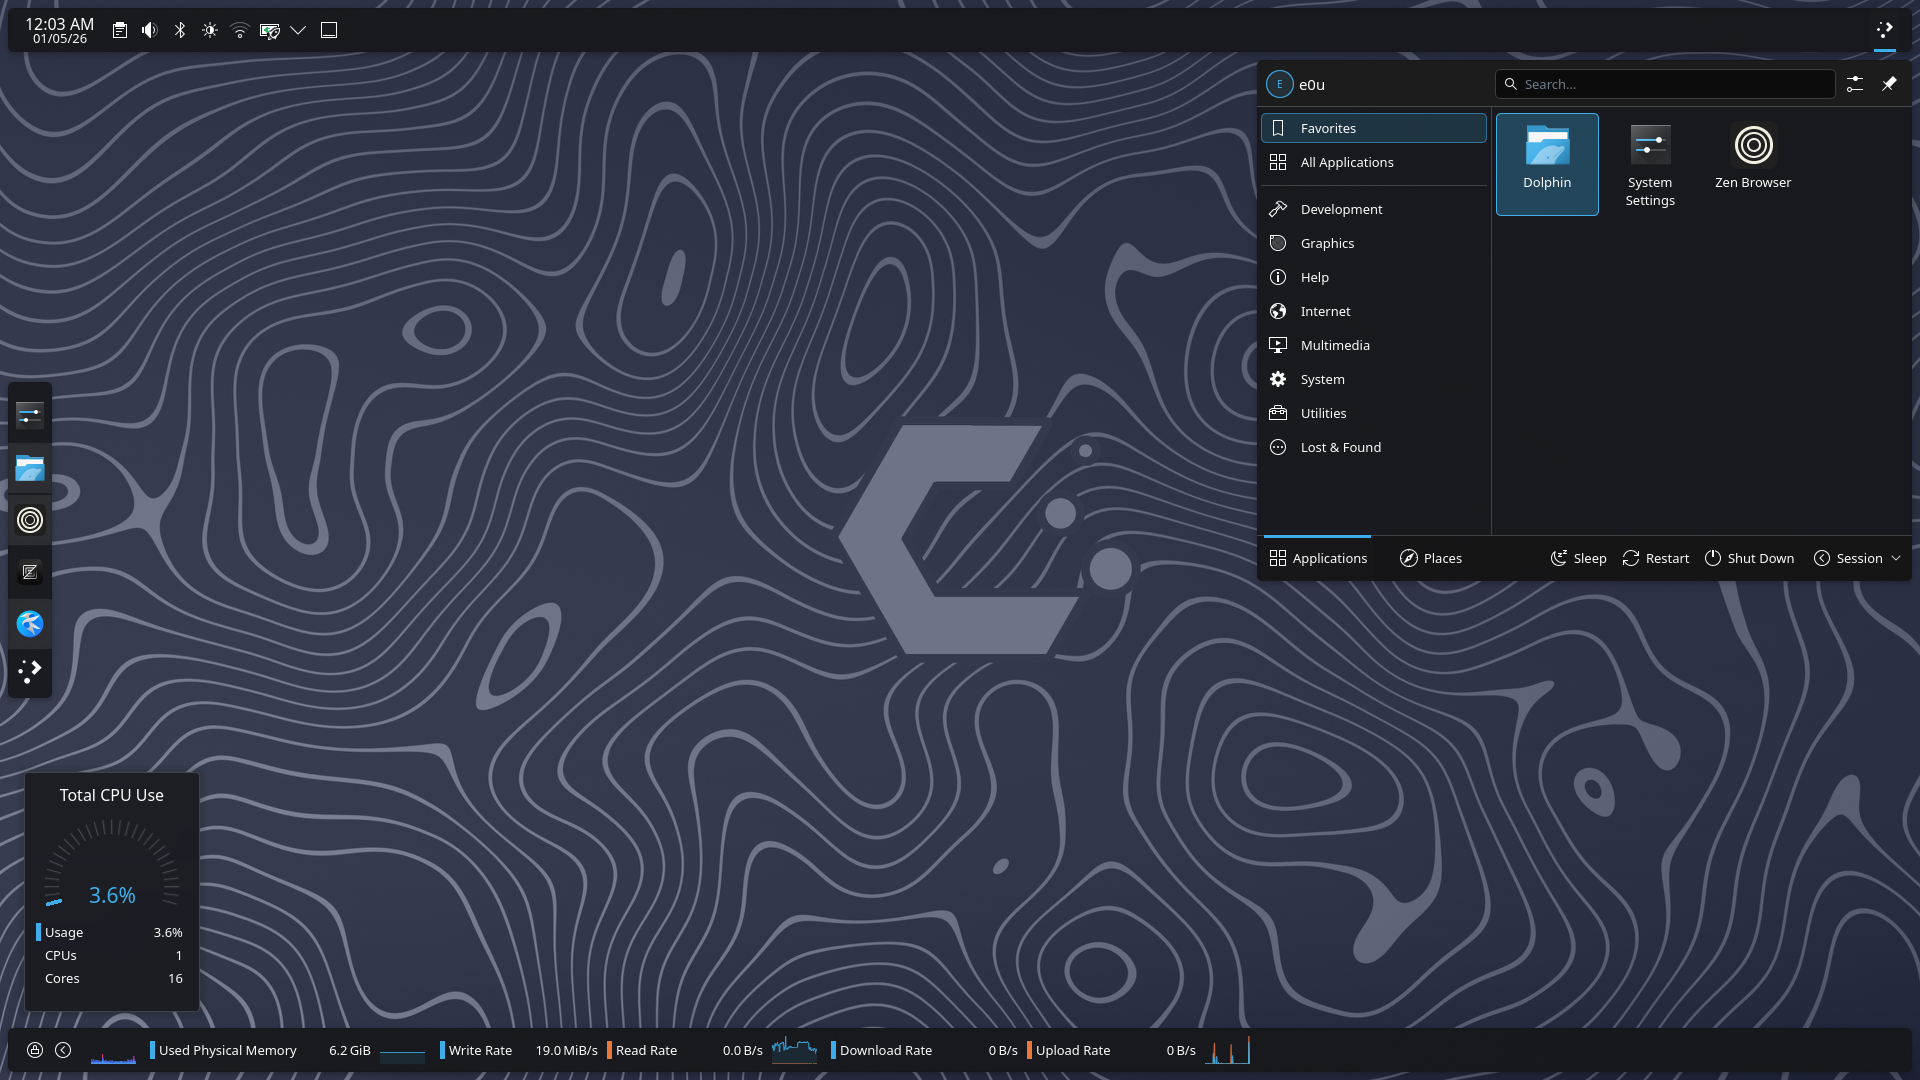Open Multimedia category
Image resolution: width=1920 pixels, height=1080 pixels.
[x=1374, y=345]
